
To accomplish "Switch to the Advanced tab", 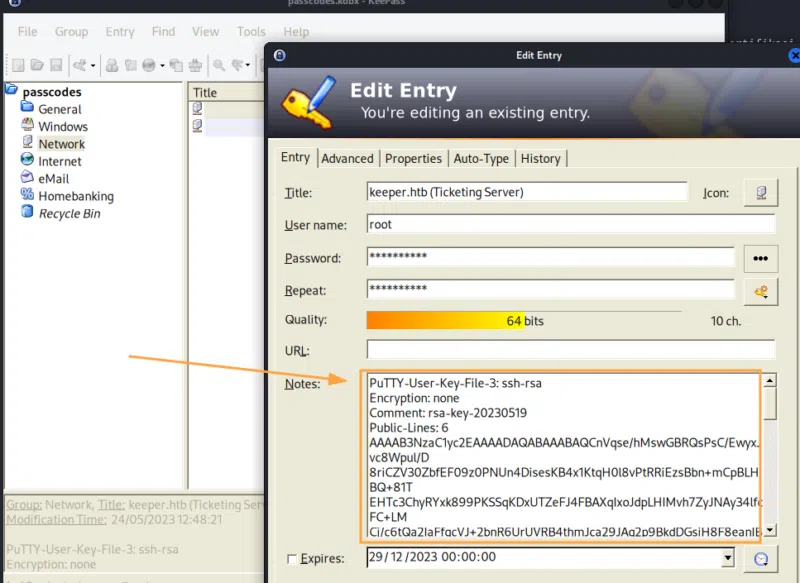I will pos(347,159).
